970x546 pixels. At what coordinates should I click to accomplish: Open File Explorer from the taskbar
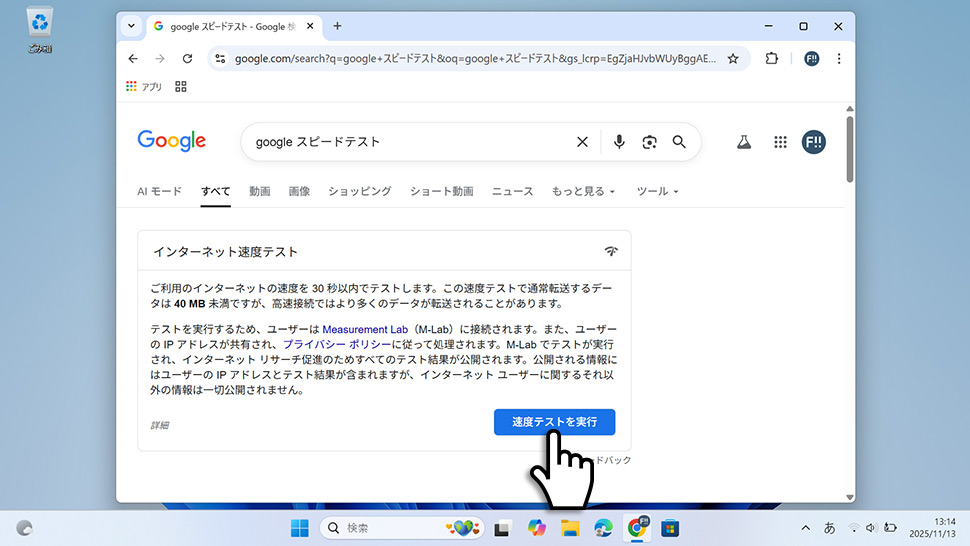pyautogui.click(x=570, y=528)
